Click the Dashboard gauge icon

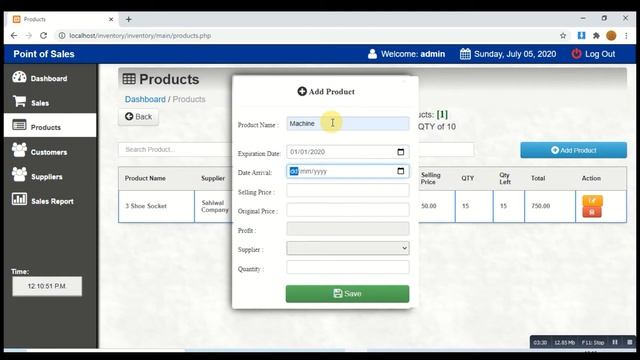coord(19,77)
